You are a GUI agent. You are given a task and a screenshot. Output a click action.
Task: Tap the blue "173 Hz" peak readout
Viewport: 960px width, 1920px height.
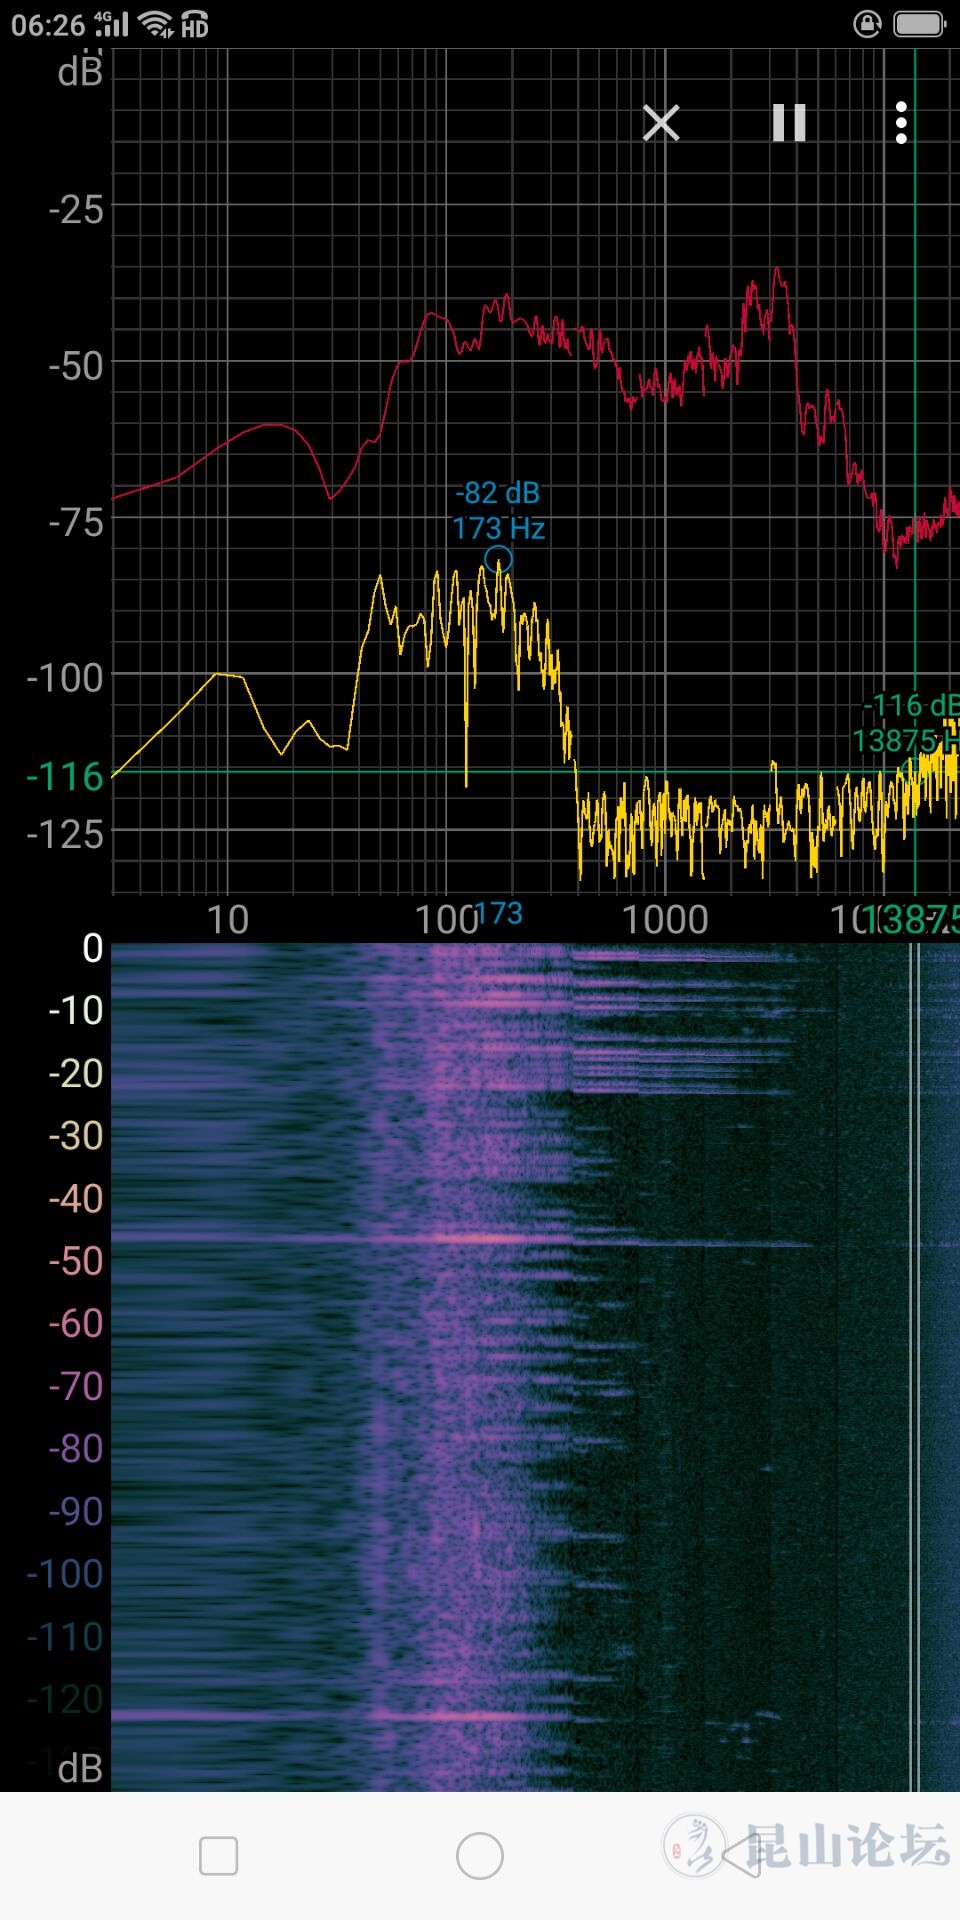point(498,528)
